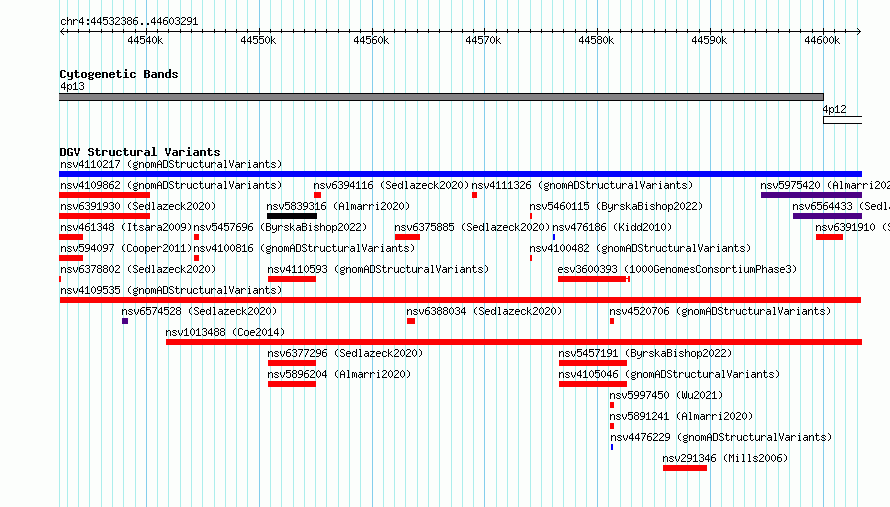Open the nsv5457696 ByrskaBishop2022 variant label
The image size is (890, 507).
click(280, 227)
